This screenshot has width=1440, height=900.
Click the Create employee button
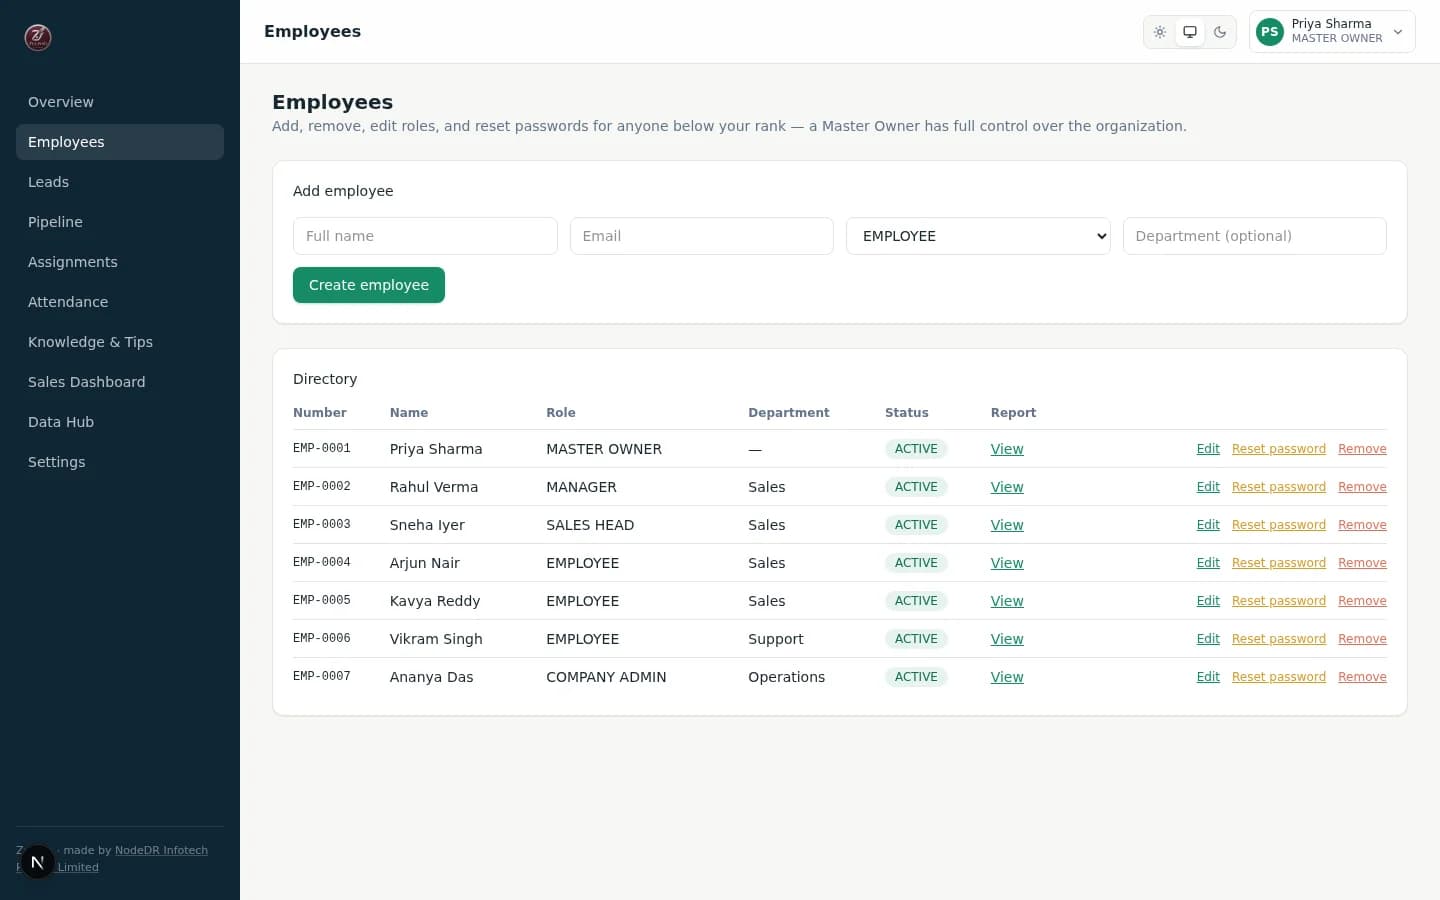pos(369,285)
